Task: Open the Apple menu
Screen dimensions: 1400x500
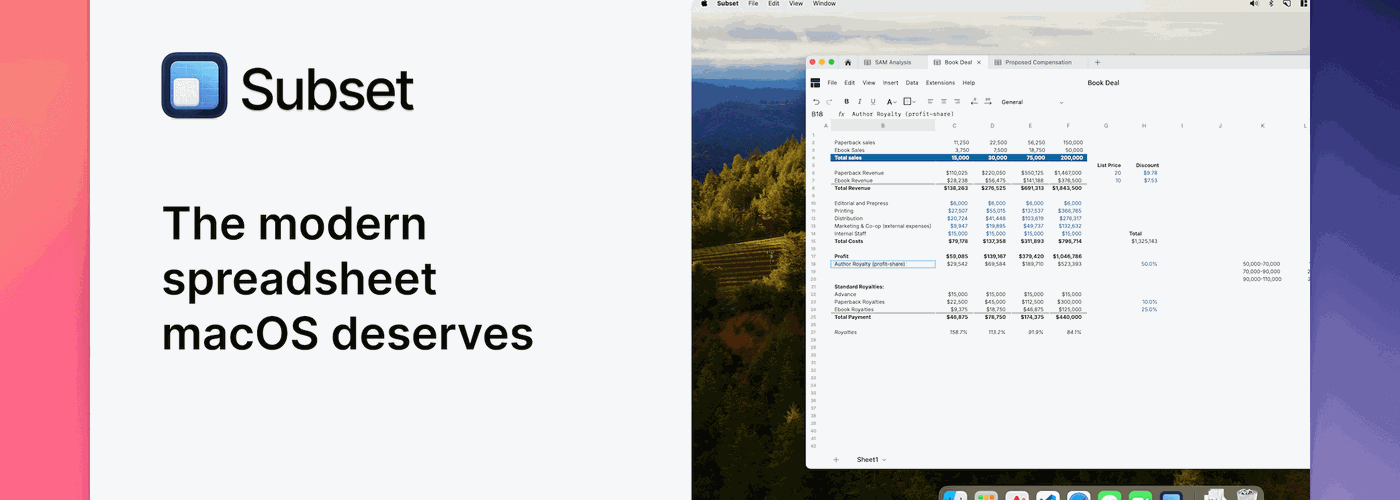Action: tap(704, 4)
